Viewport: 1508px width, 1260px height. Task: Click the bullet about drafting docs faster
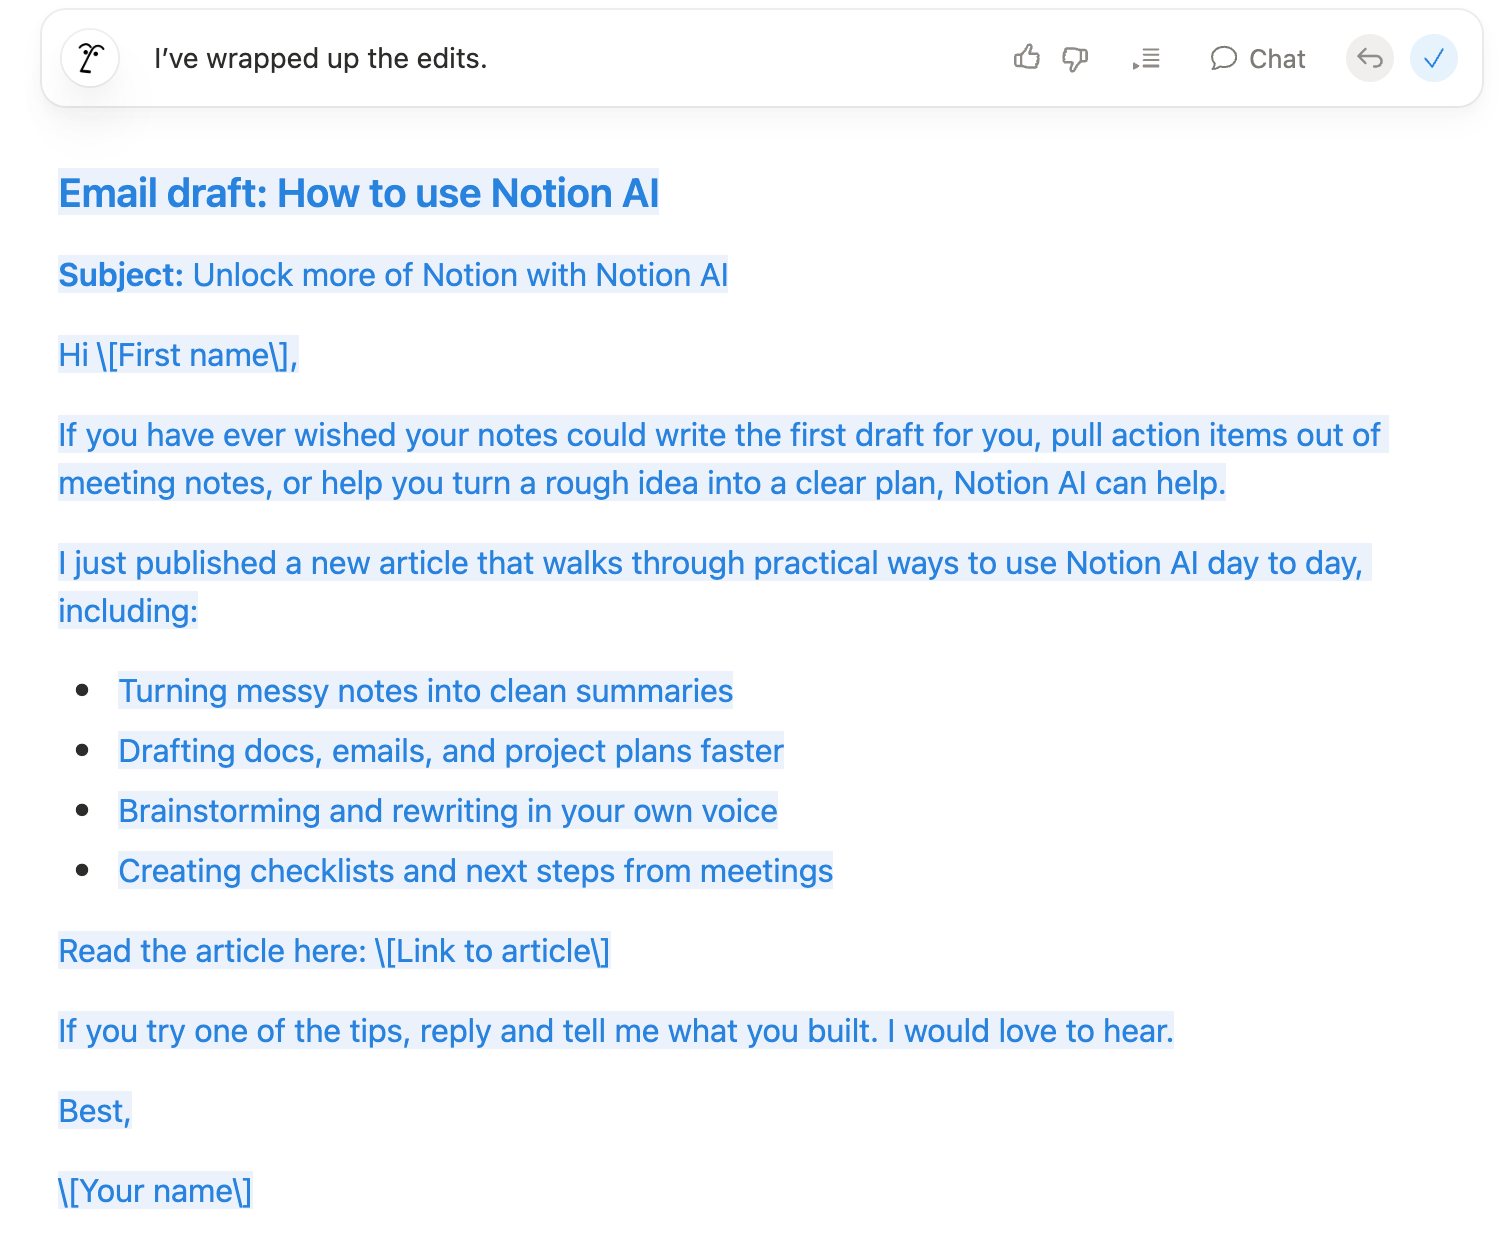pos(450,750)
